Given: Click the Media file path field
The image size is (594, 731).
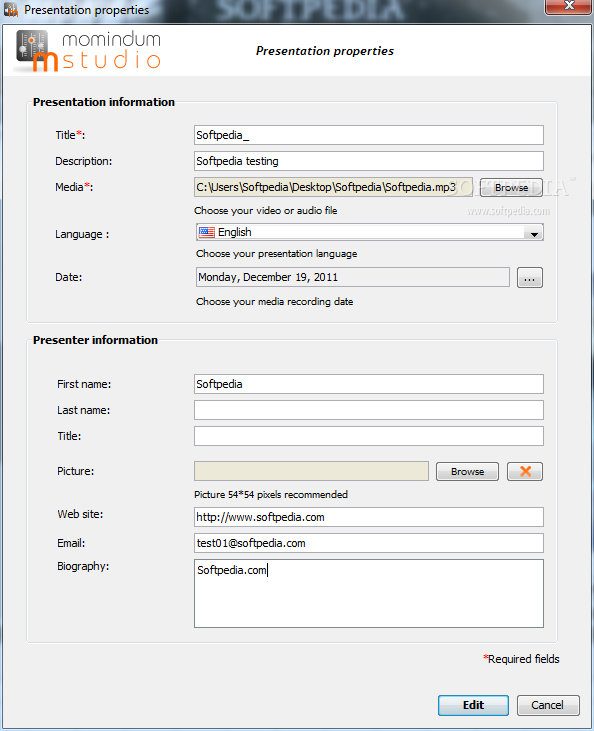Looking at the screenshot, I should point(333,187).
